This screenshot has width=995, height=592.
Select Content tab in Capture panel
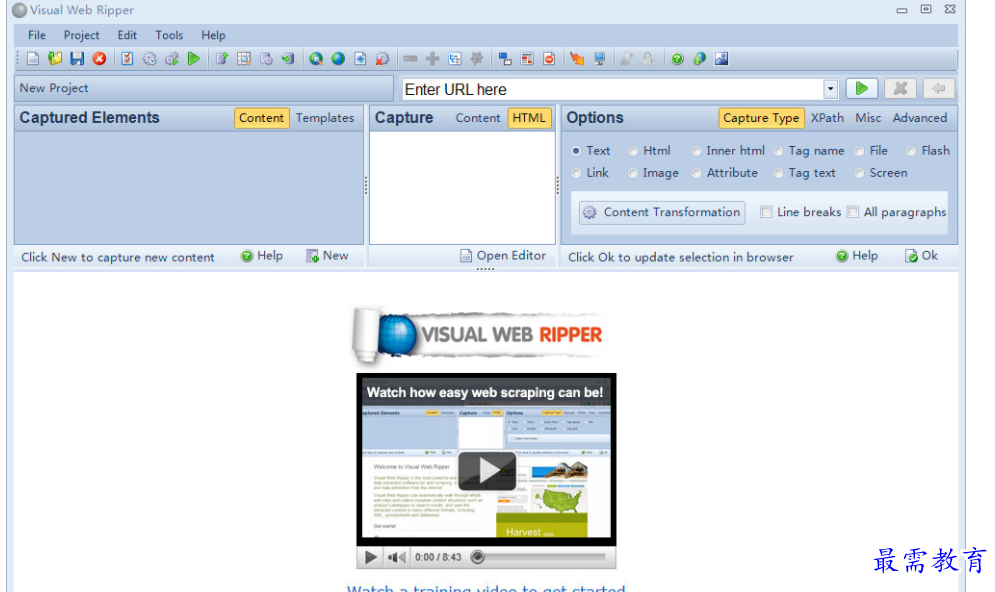pyautogui.click(x=477, y=118)
